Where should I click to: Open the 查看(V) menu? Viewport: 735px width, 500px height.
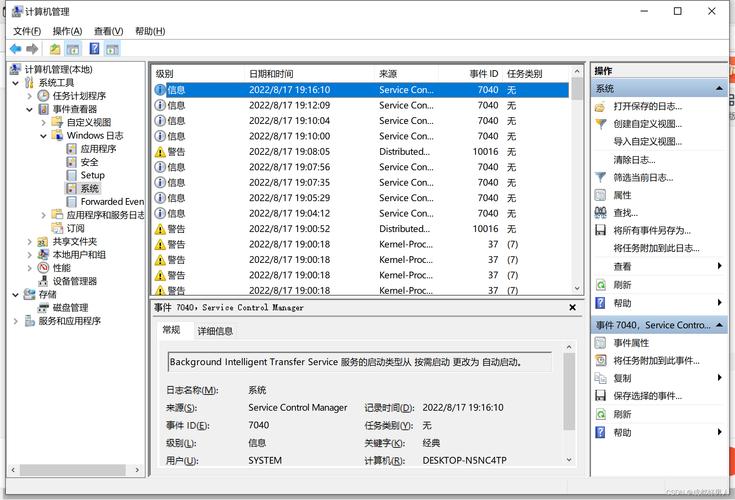pos(108,31)
